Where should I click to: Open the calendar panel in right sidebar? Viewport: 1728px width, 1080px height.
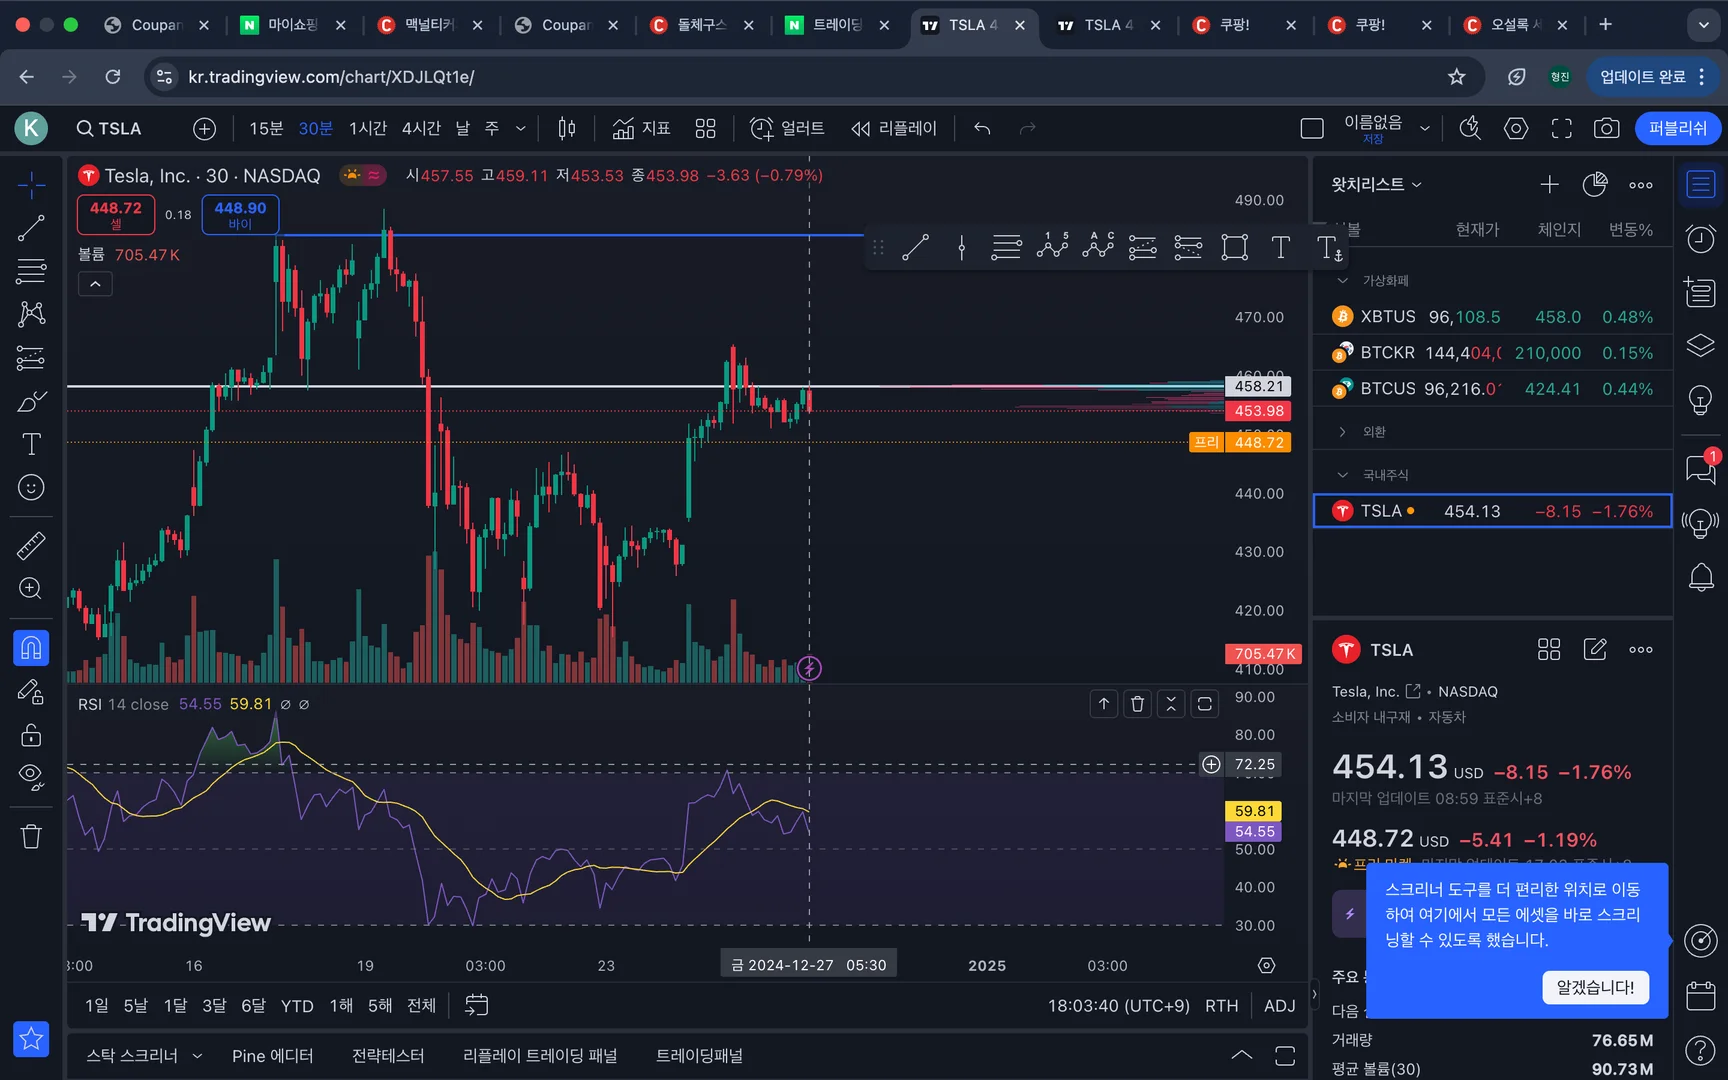(1701, 995)
